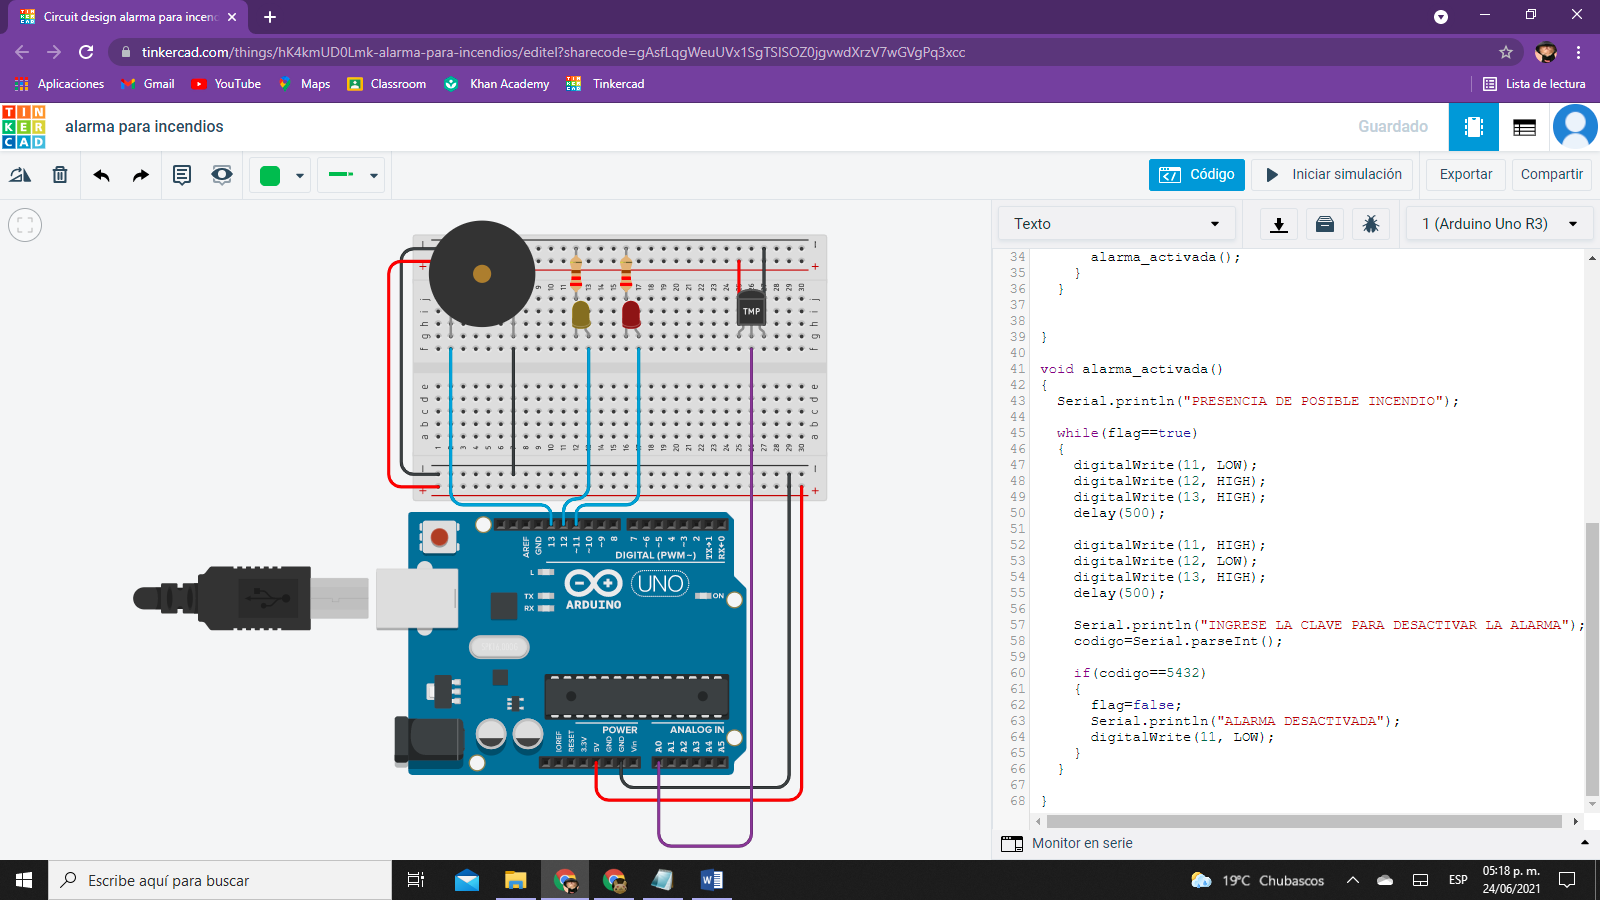1600x900 pixels.
Task: Click the Exportar button
Action: (x=1465, y=174)
